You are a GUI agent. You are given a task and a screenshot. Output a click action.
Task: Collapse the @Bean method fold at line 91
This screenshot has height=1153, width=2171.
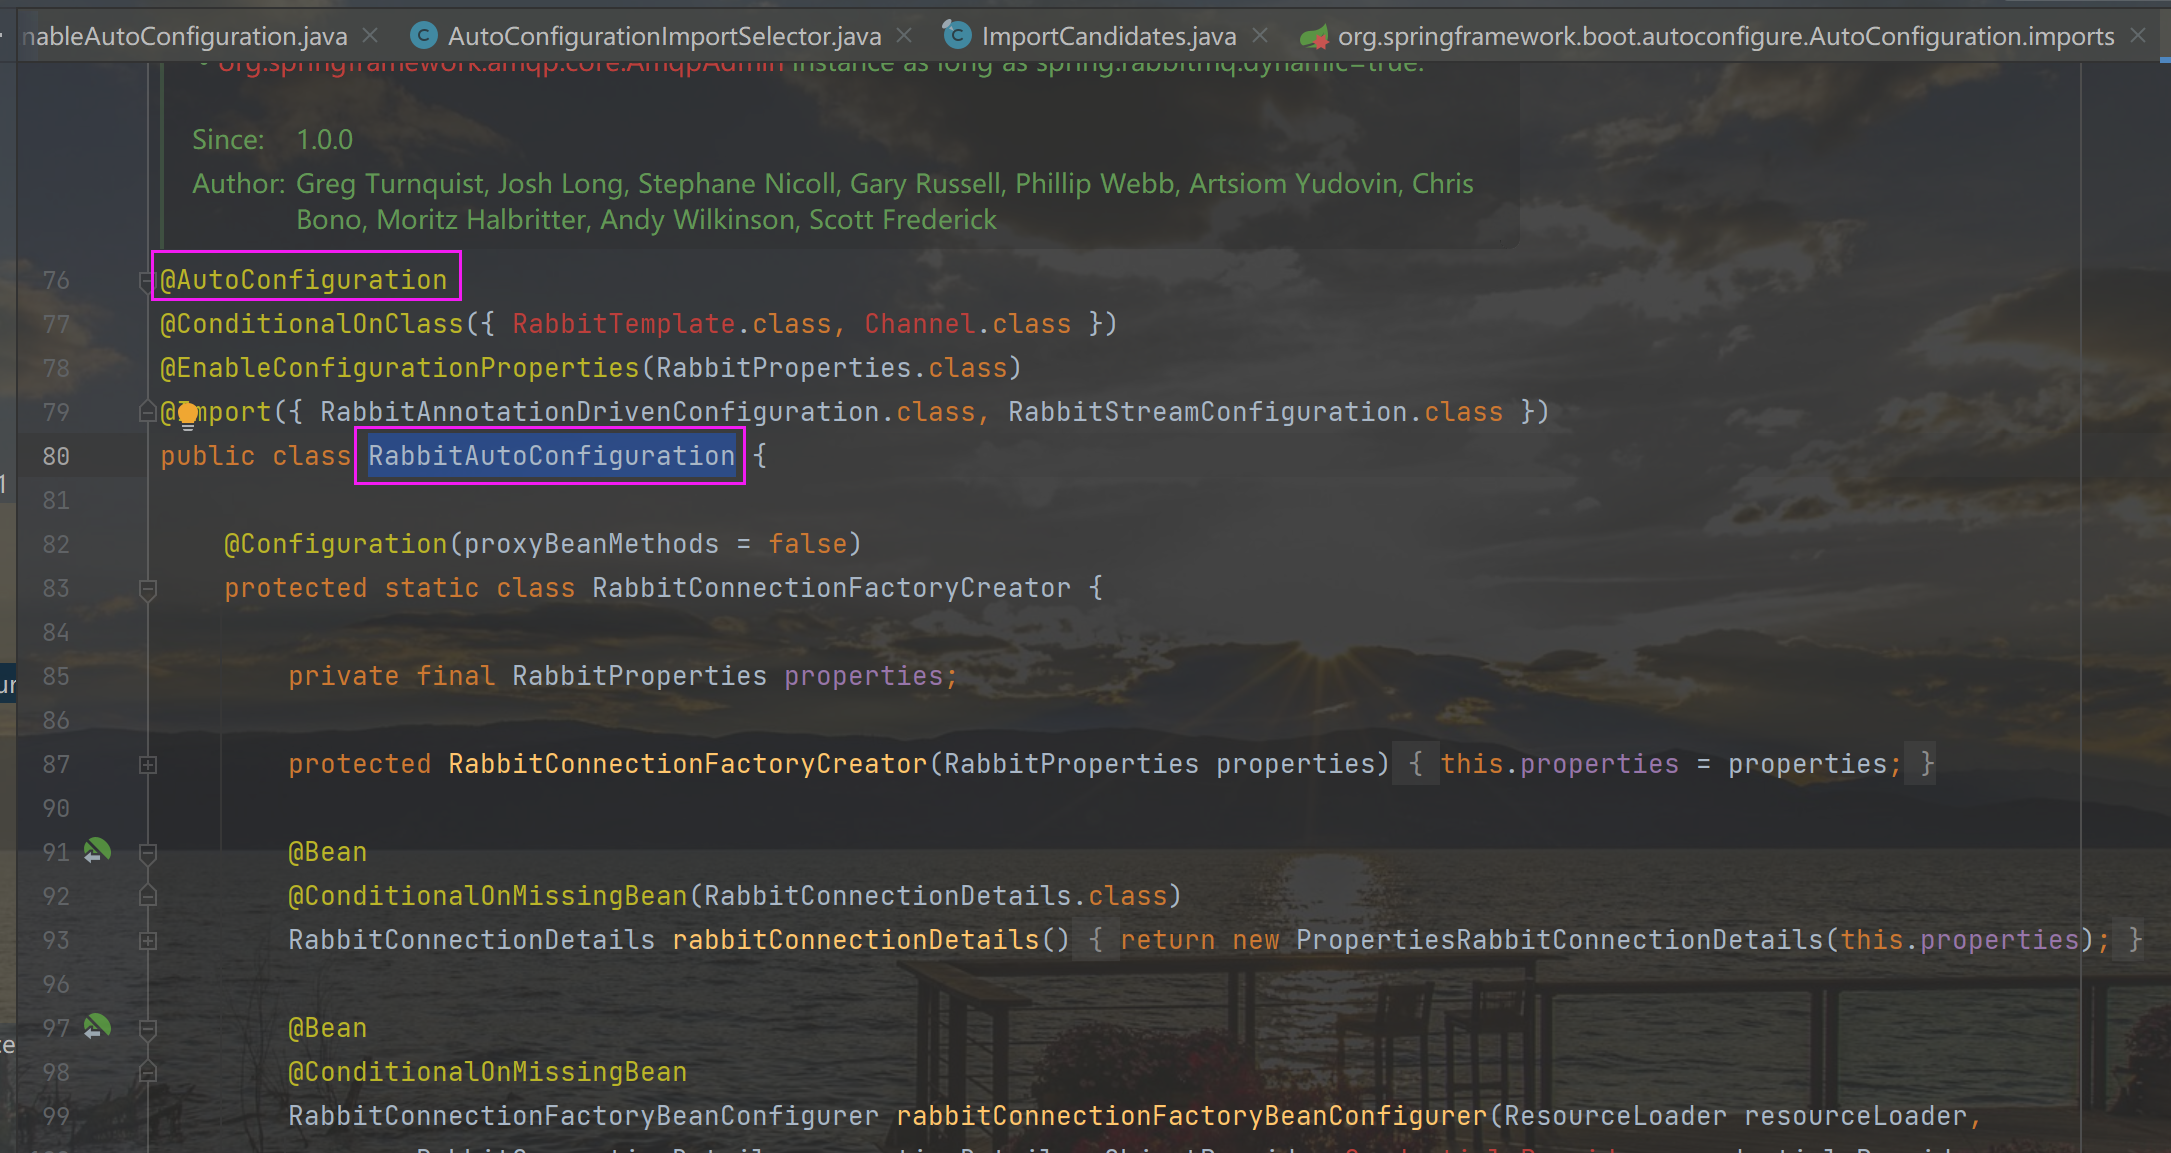click(147, 853)
